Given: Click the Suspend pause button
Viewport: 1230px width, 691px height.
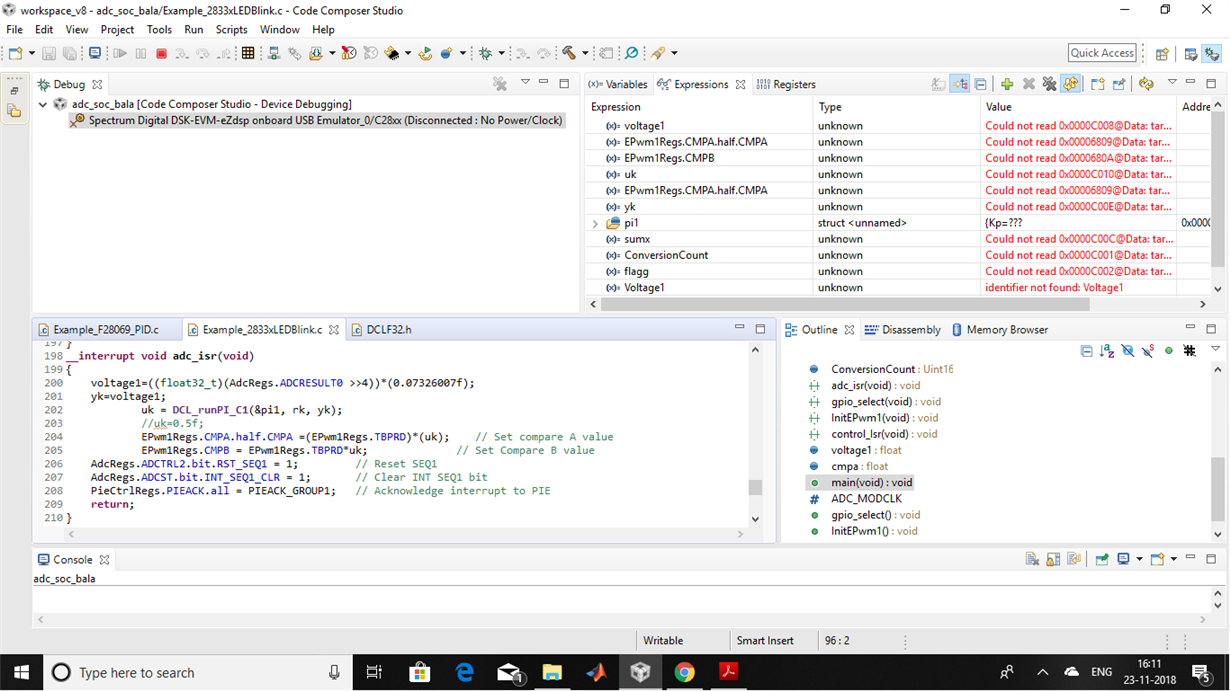Looking at the screenshot, I should [141, 53].
